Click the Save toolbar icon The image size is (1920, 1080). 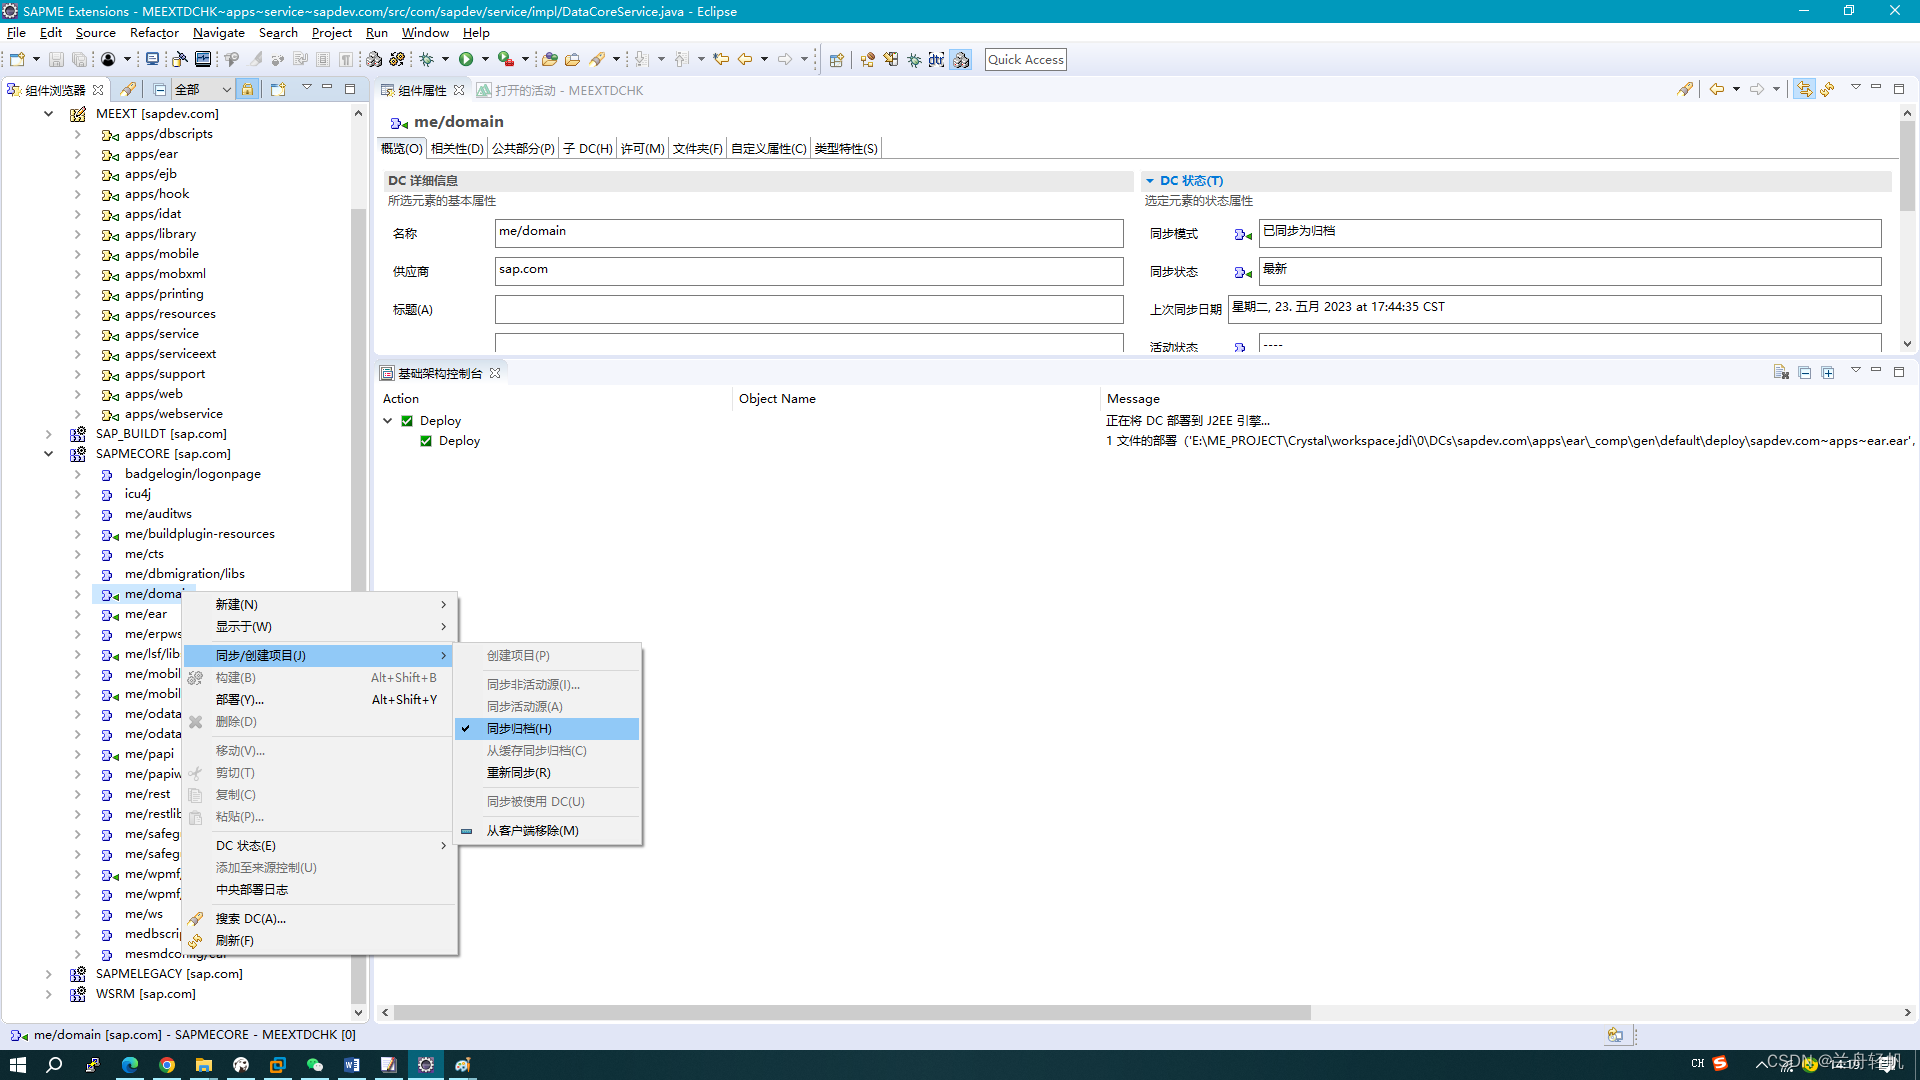tap(56, 60)
